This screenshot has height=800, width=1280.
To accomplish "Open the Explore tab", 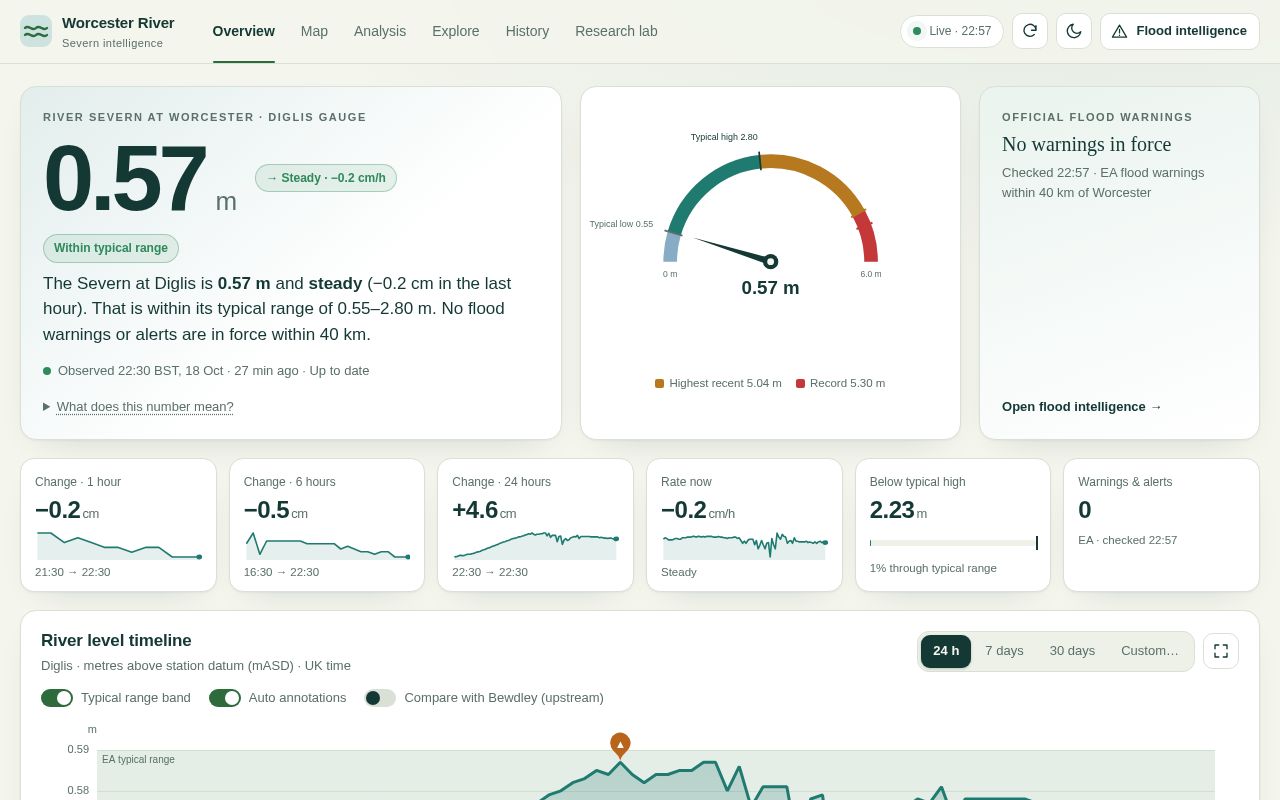I will point(456,31).
